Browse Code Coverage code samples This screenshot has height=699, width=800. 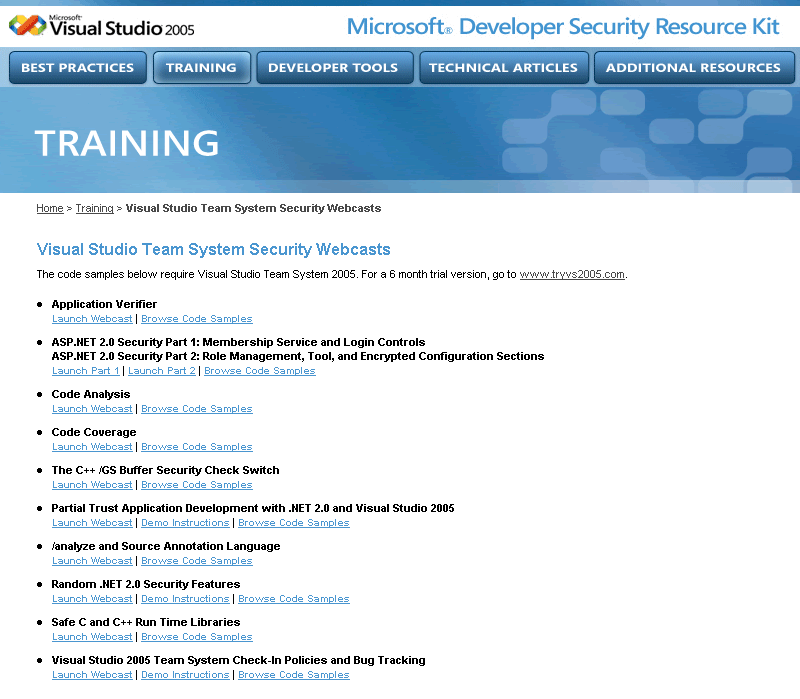[x=197, y=447]
